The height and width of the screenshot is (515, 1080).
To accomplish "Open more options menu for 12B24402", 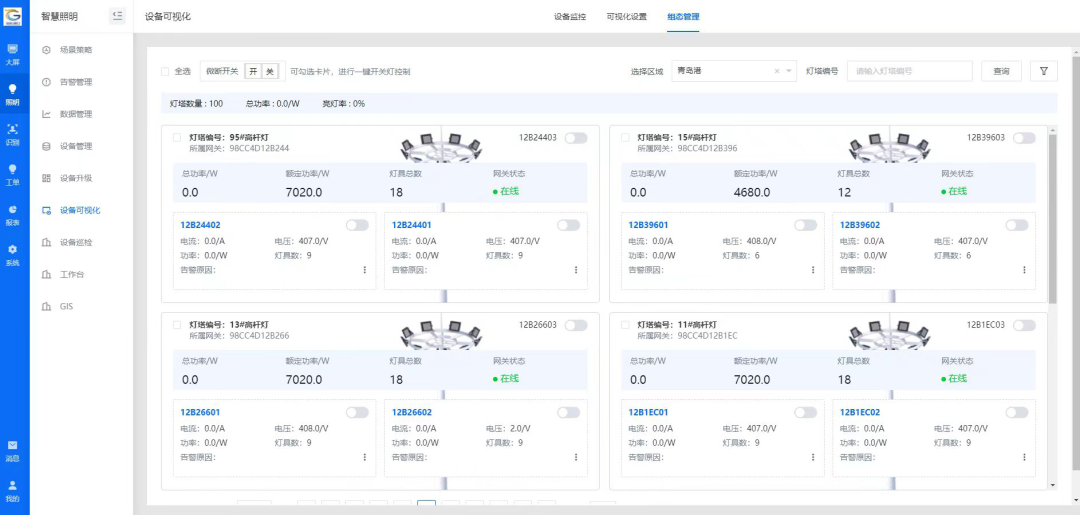I will [x=364, y=270].
